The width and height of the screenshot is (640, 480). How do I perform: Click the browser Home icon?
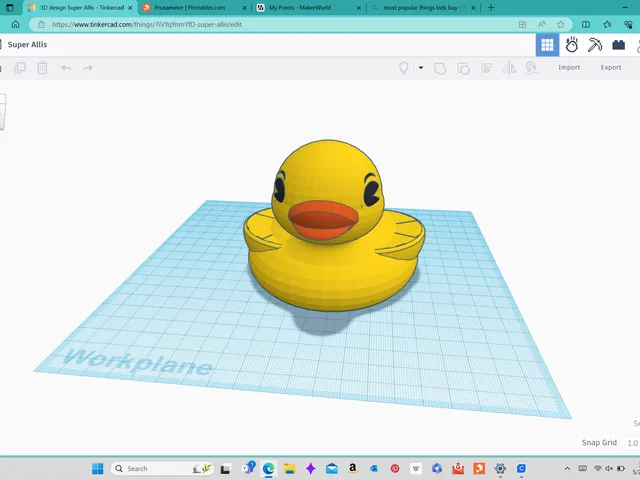(16, 24)
